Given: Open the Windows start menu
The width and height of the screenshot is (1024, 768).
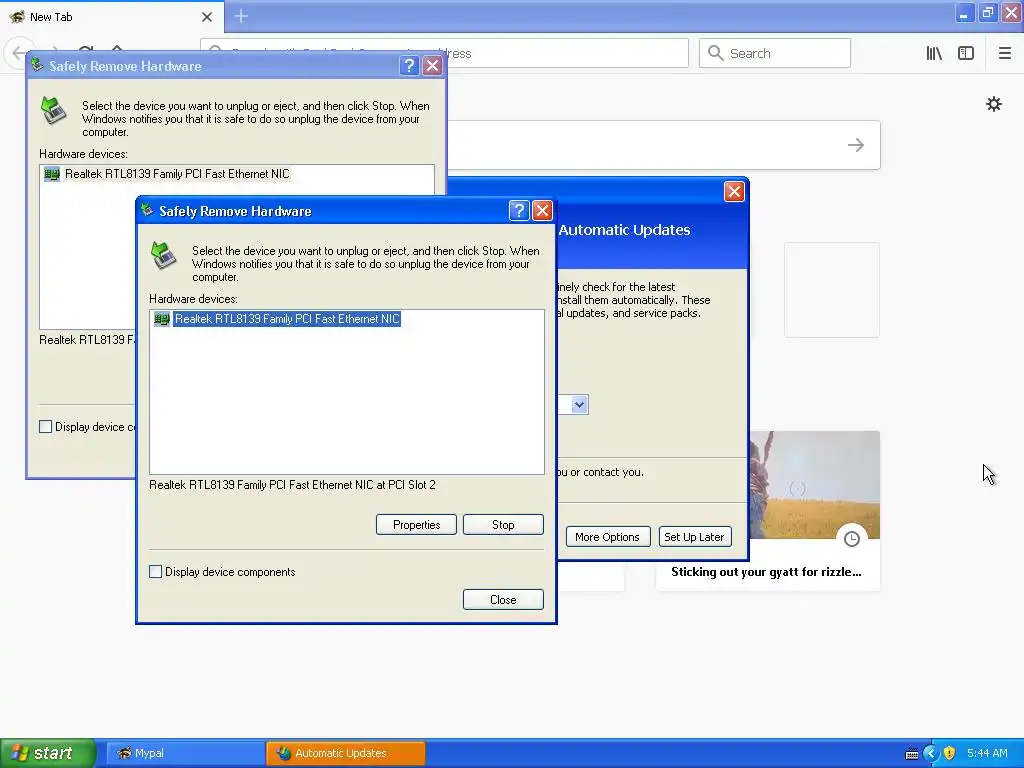Looking at the screenshot, I should (48, 753).
